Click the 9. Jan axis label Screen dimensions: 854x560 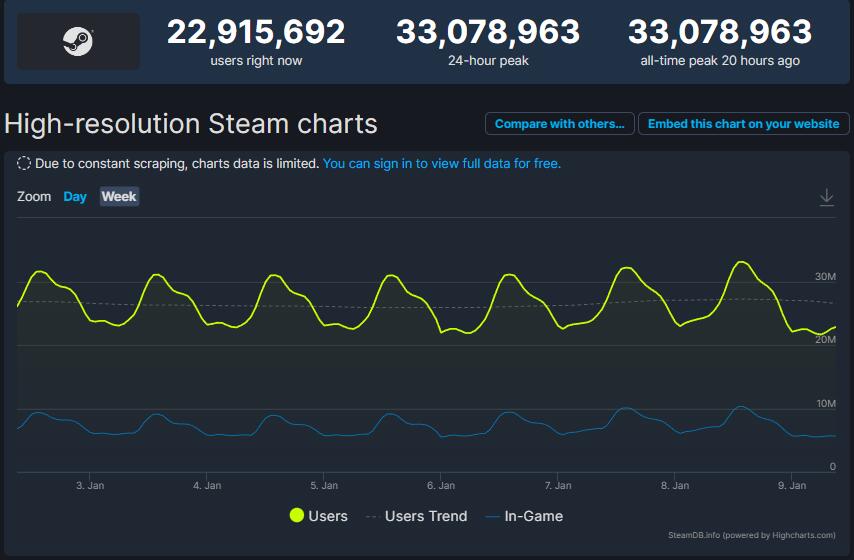click(792, 485)
